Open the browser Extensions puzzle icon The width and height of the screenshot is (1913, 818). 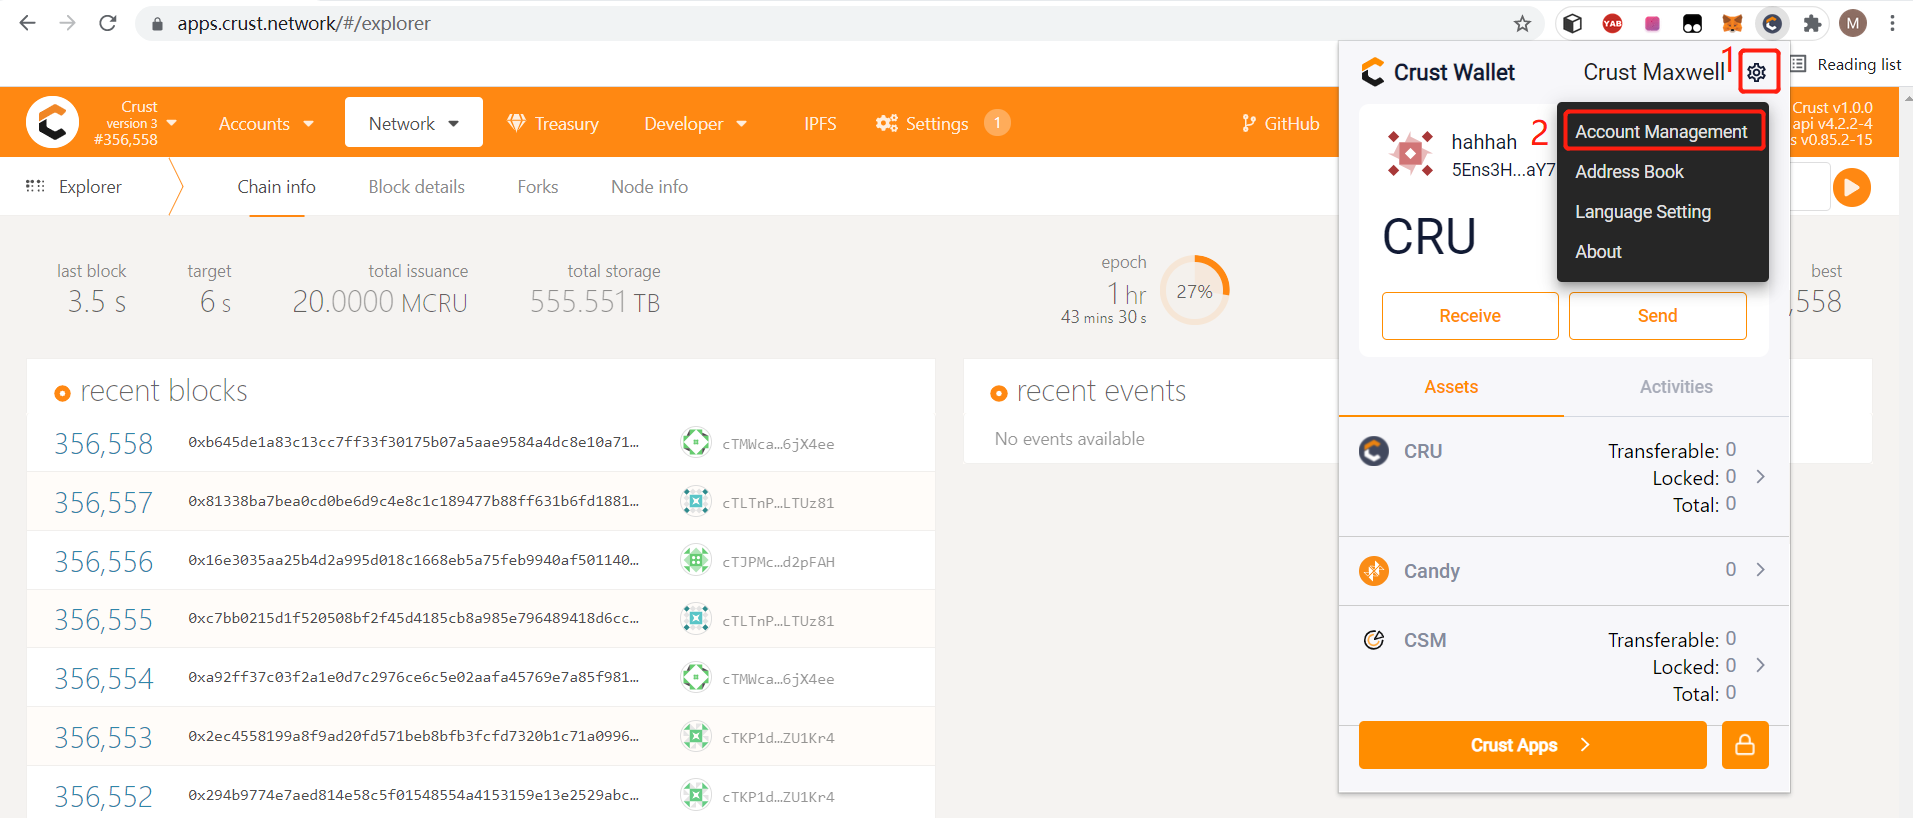pos(1812,23)
